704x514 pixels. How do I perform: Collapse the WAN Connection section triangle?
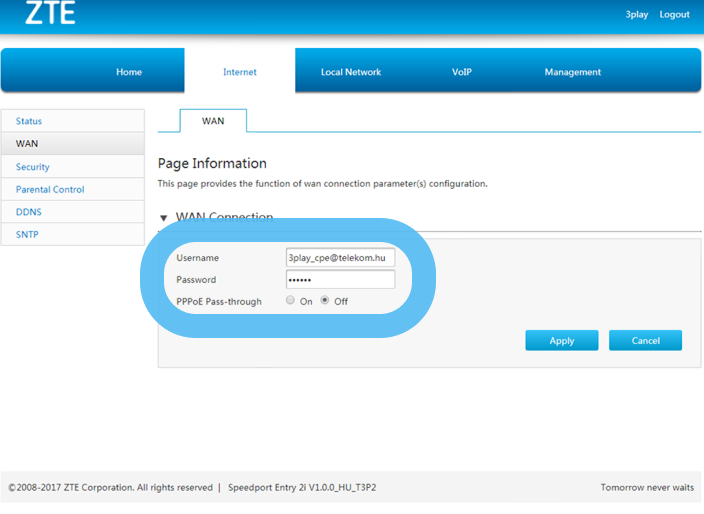164,218
